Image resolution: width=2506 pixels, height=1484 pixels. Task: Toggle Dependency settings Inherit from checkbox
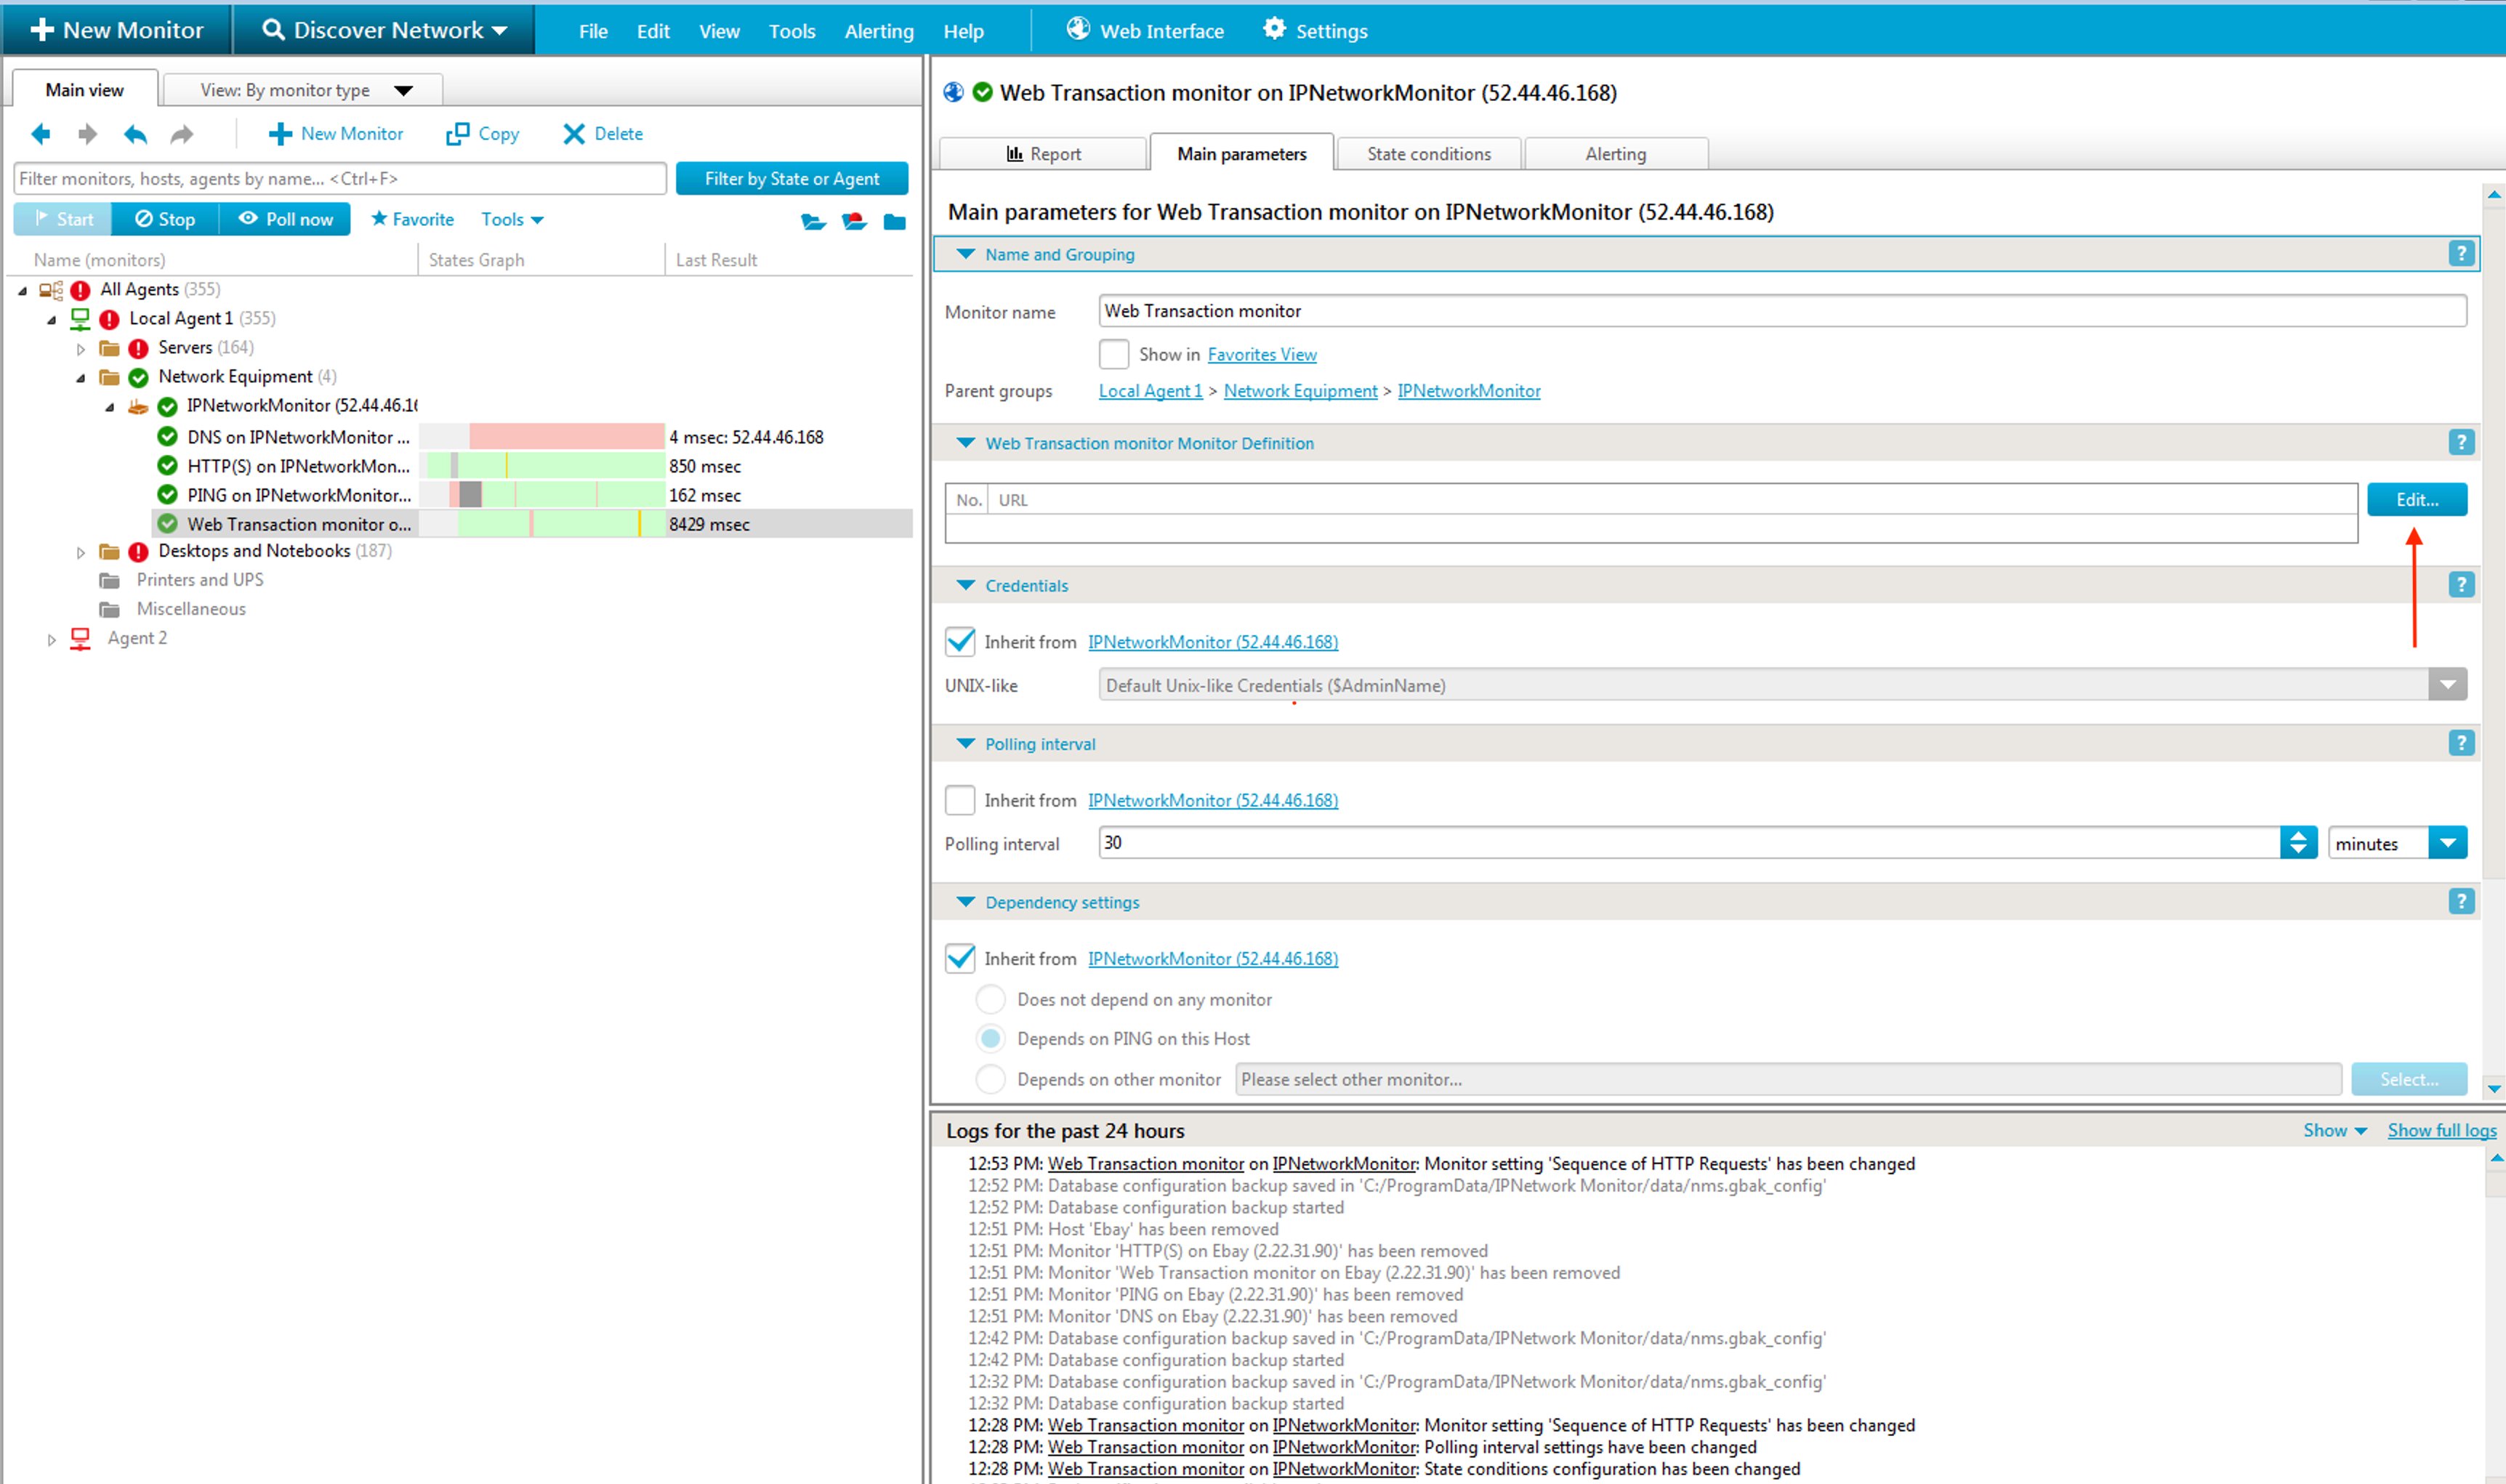(960, 958)
